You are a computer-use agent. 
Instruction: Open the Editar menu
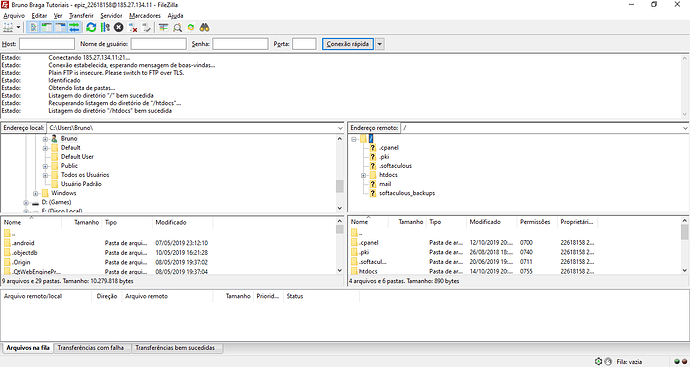39,15
